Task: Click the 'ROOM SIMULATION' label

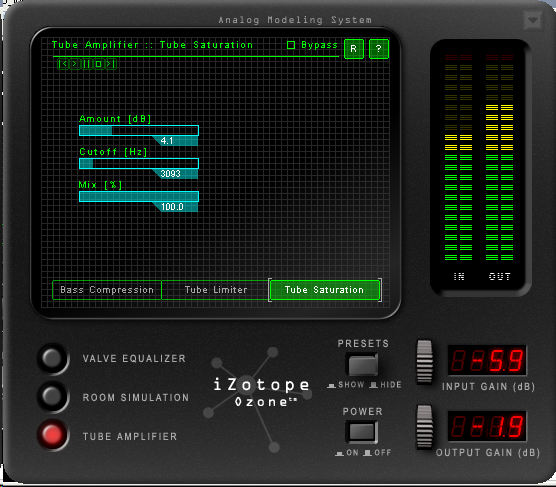Action: pos(136,397)
